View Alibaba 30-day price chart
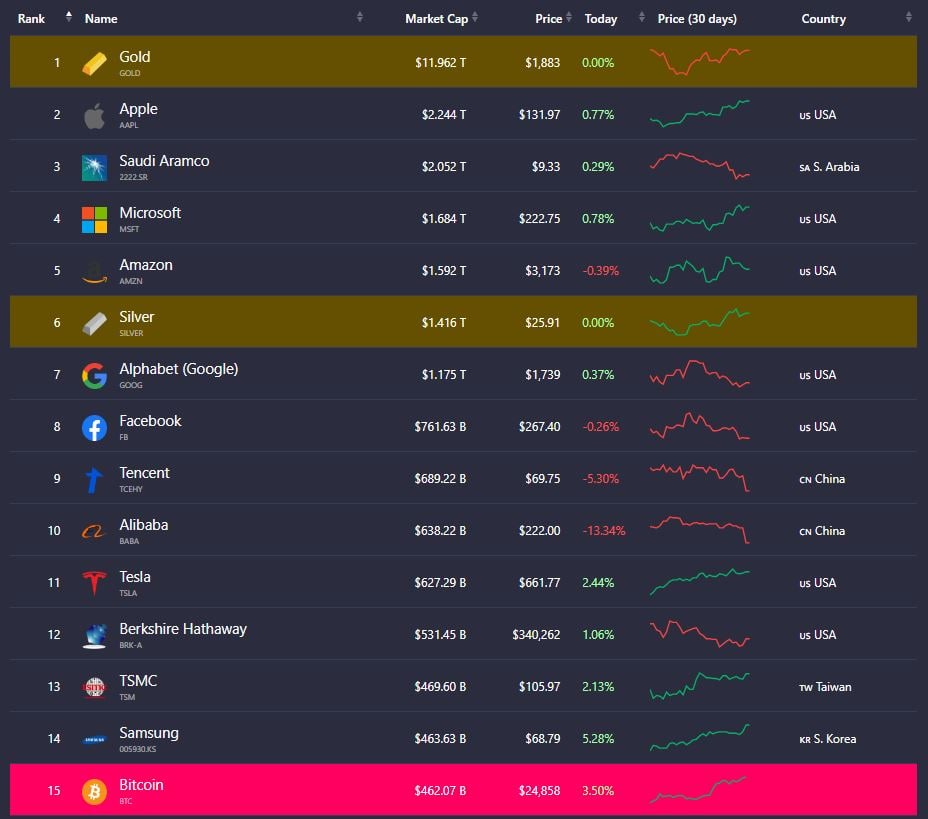Screen dimensions: 928x819 700,530
